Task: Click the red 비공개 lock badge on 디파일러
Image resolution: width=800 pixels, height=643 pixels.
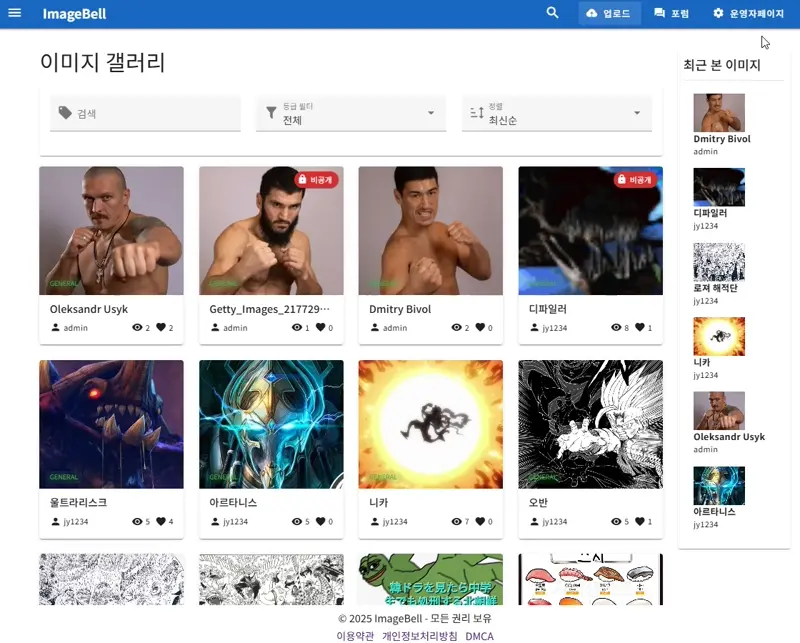Action: pyautogui.click(x=634, y=180)
